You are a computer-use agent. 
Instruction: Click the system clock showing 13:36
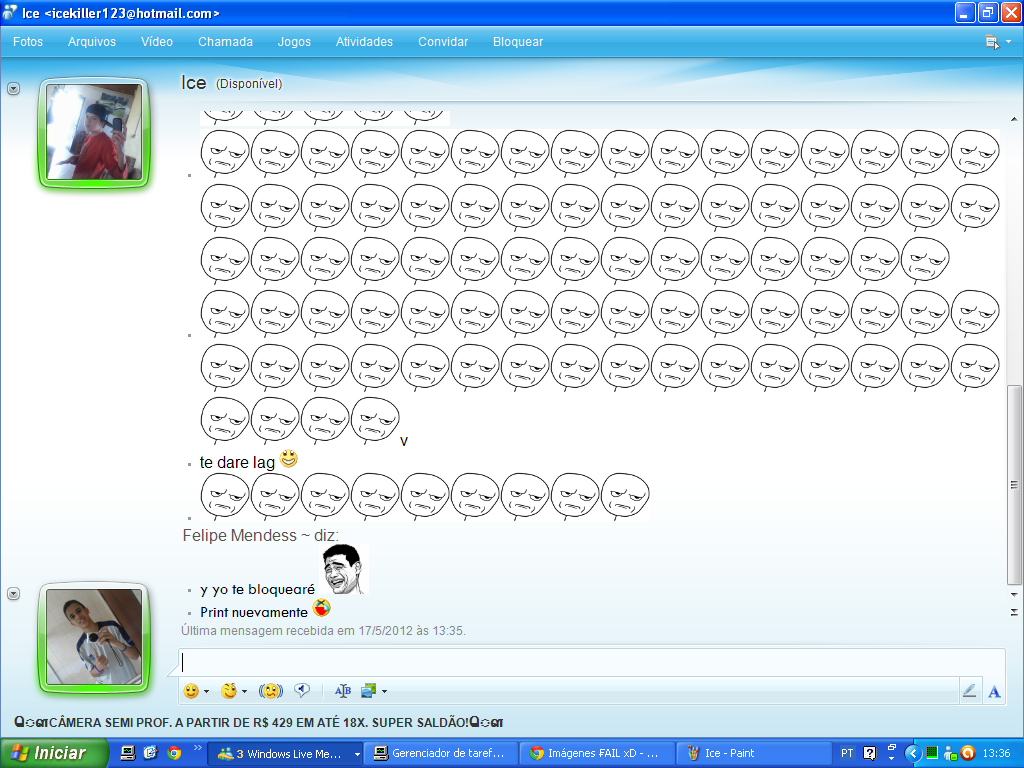997,753
